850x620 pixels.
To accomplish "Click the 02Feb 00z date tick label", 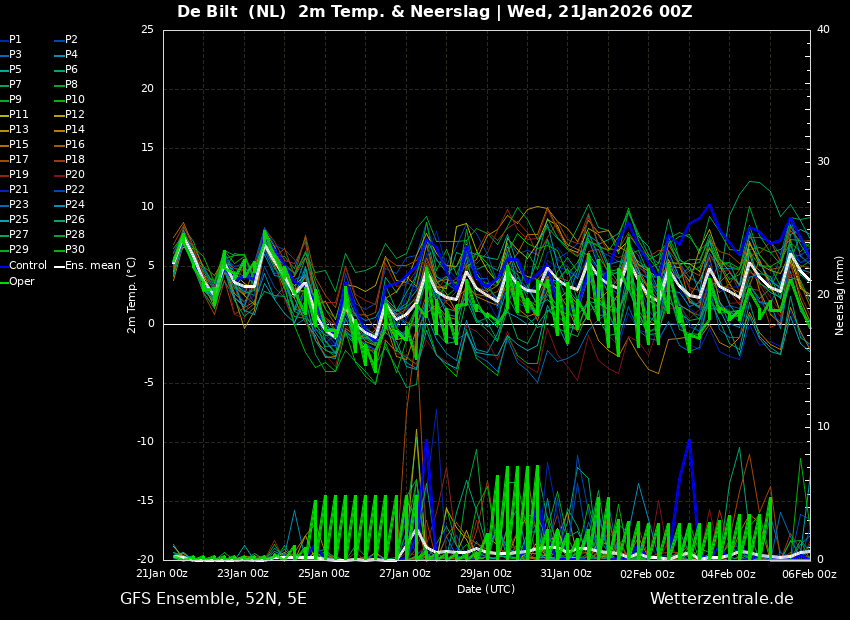I will (x=647, y=574).
